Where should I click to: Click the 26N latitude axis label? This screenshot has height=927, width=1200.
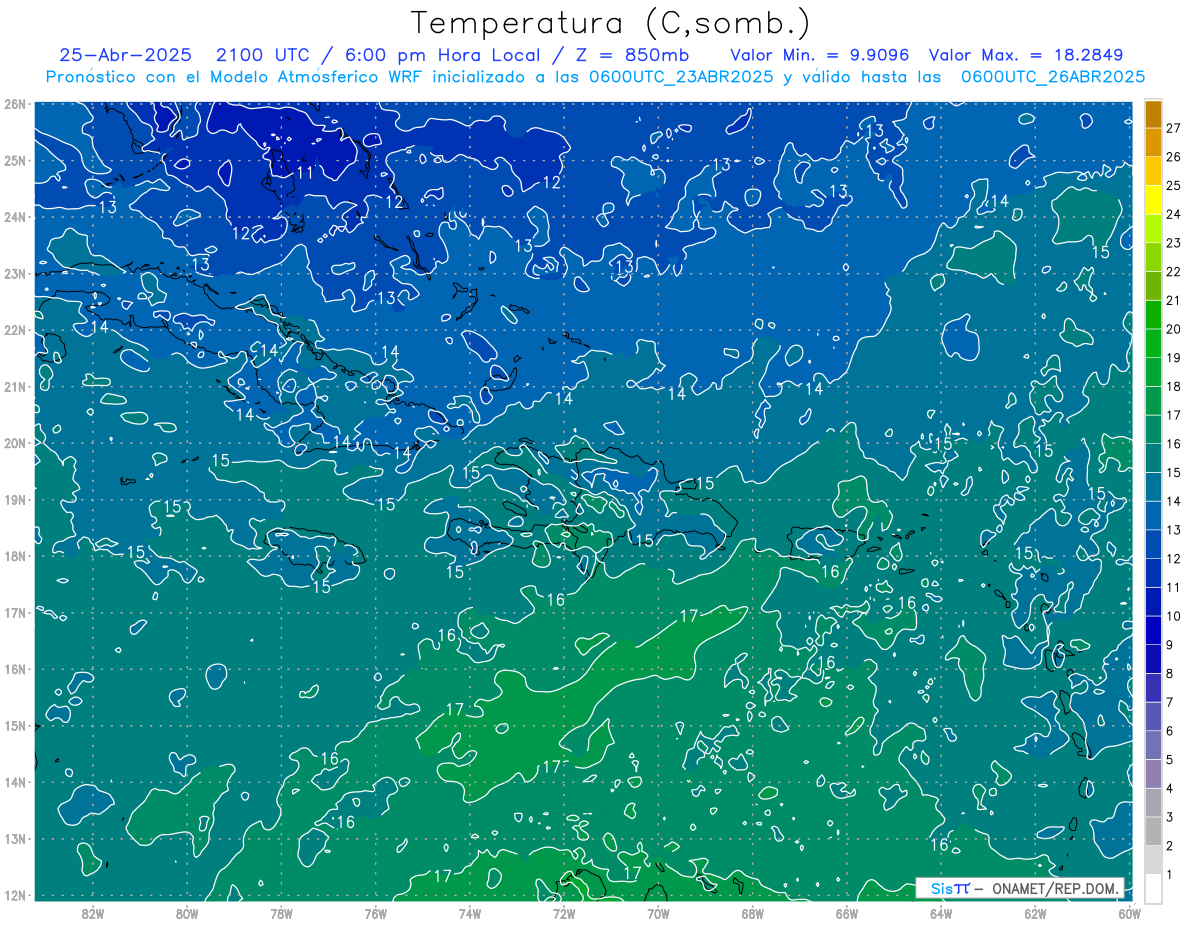(x=15, y=104)
